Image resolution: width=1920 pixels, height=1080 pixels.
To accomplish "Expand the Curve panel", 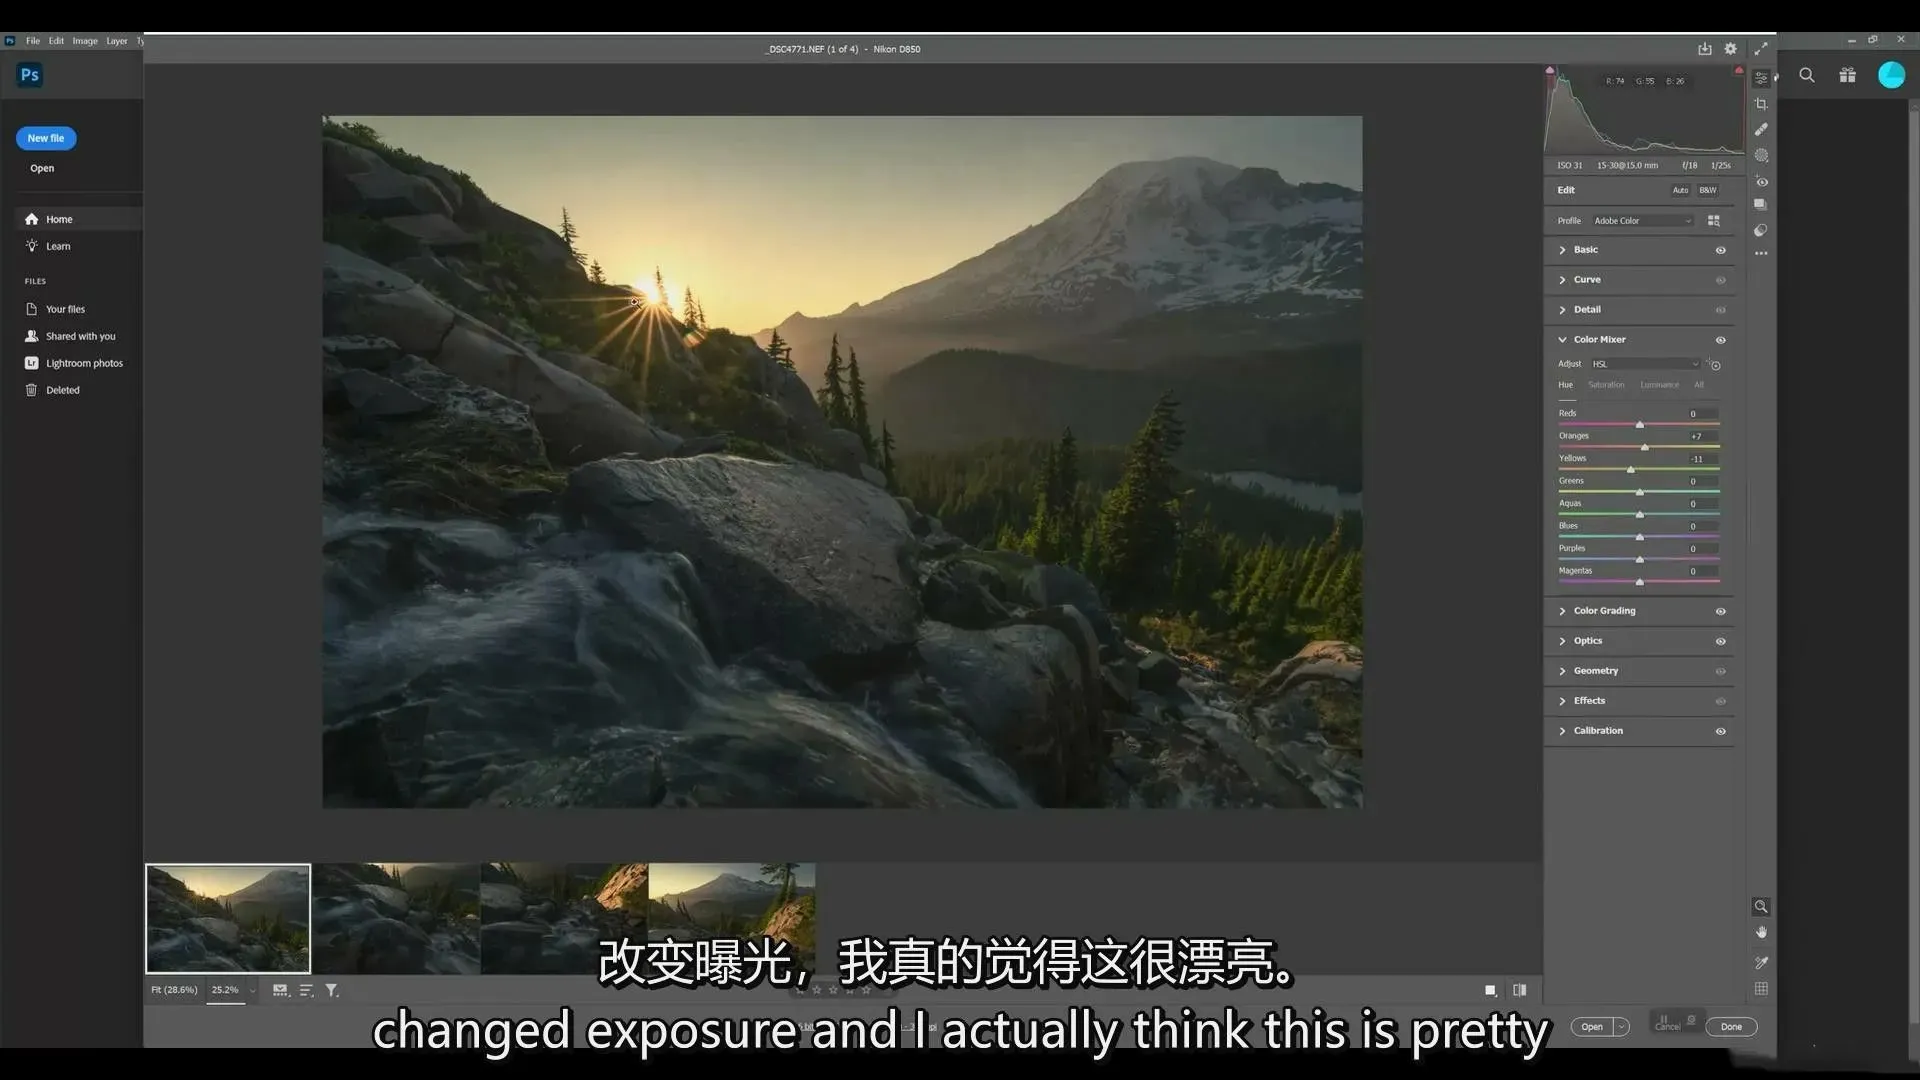I will 1586,280.
